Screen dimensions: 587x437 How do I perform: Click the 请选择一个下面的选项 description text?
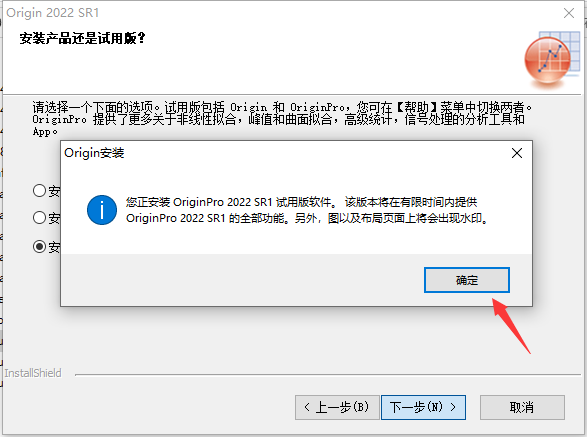(282, 119)
